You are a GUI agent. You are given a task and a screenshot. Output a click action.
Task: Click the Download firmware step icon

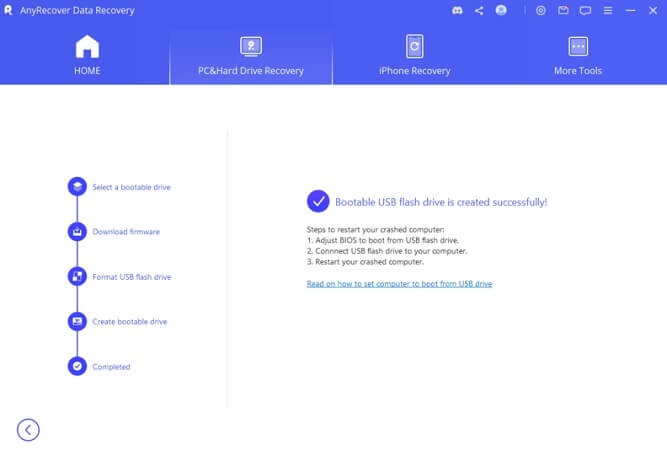pos(77,231)
